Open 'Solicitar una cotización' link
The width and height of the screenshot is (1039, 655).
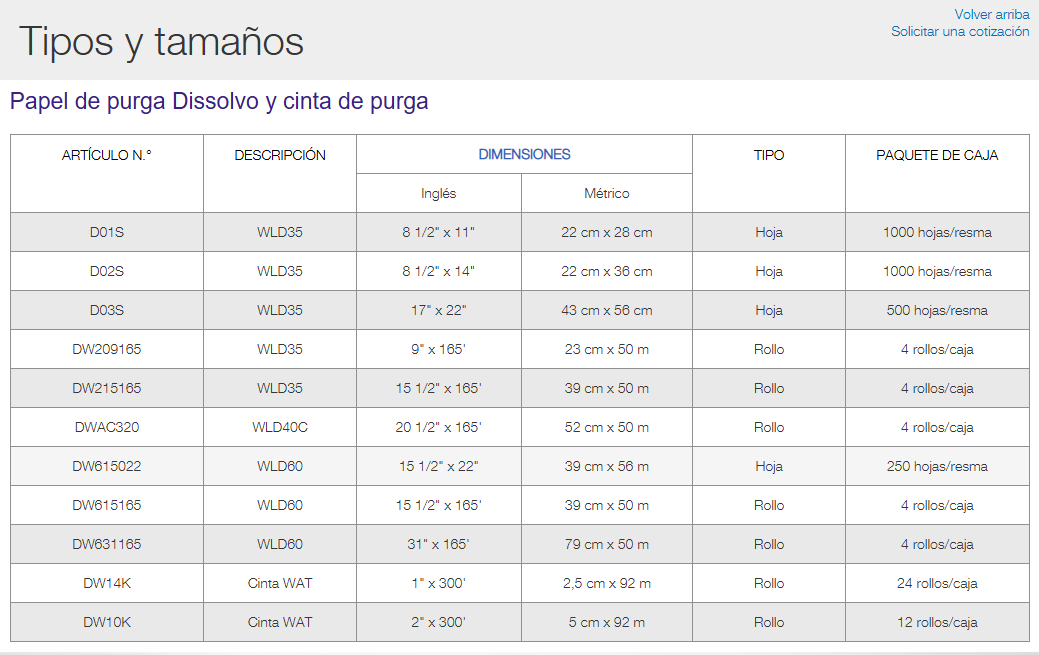pos(960,32)
